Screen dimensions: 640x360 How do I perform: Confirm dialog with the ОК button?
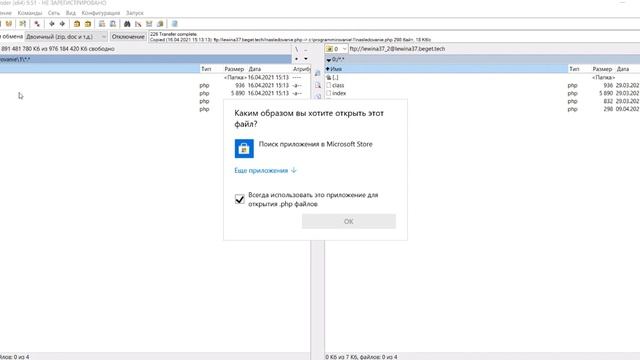(349, 222)
